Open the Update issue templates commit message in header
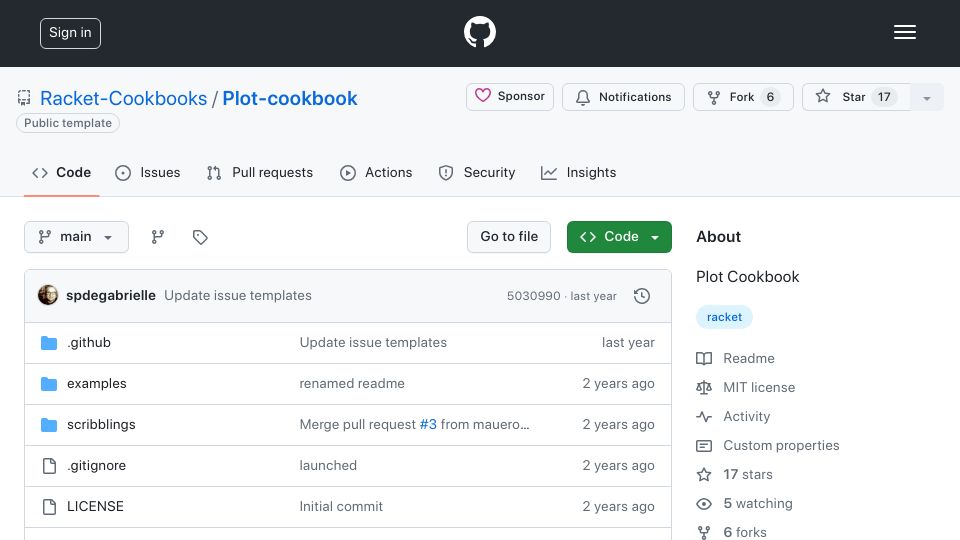960x540 pixels. [238, 295]
